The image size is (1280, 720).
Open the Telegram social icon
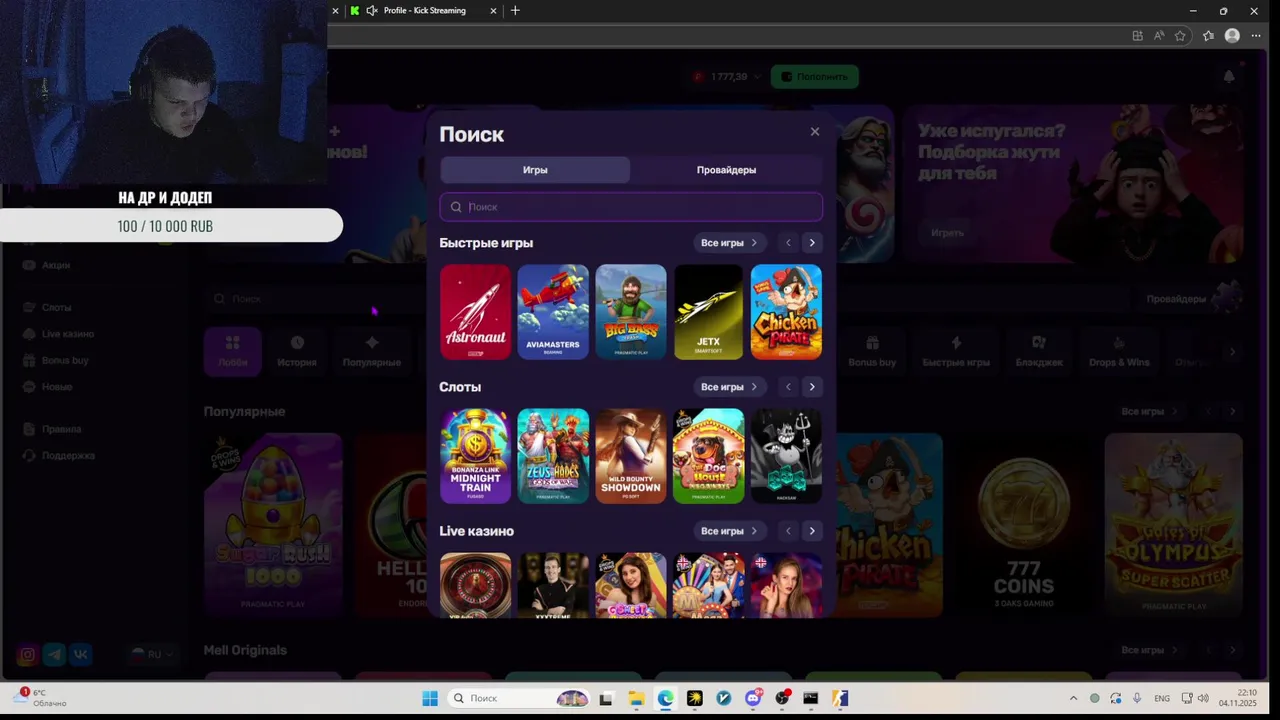54,655
